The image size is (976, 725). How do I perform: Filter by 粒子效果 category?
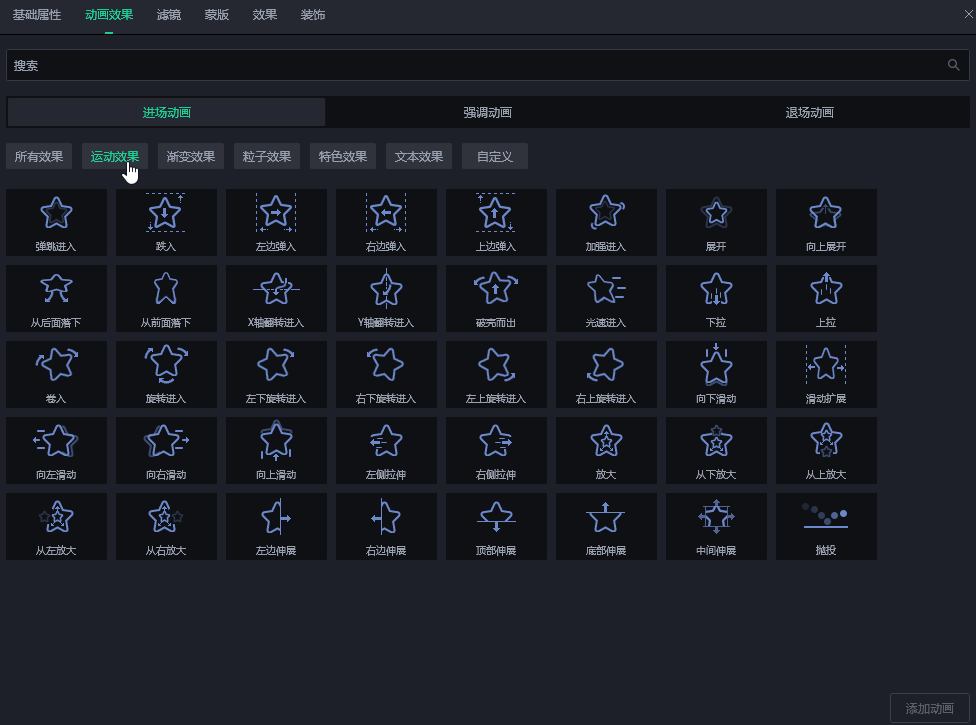tap(267, 156)
